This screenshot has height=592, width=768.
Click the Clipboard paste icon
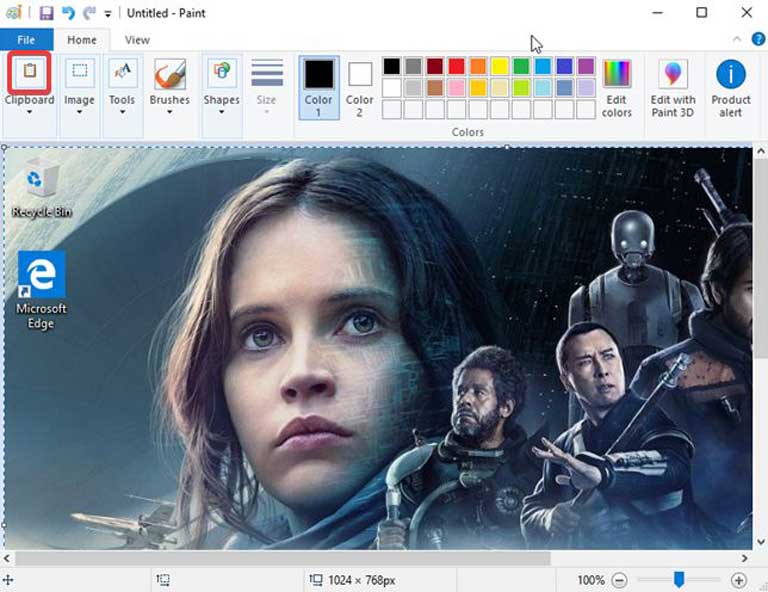click(x=29, y=72)
